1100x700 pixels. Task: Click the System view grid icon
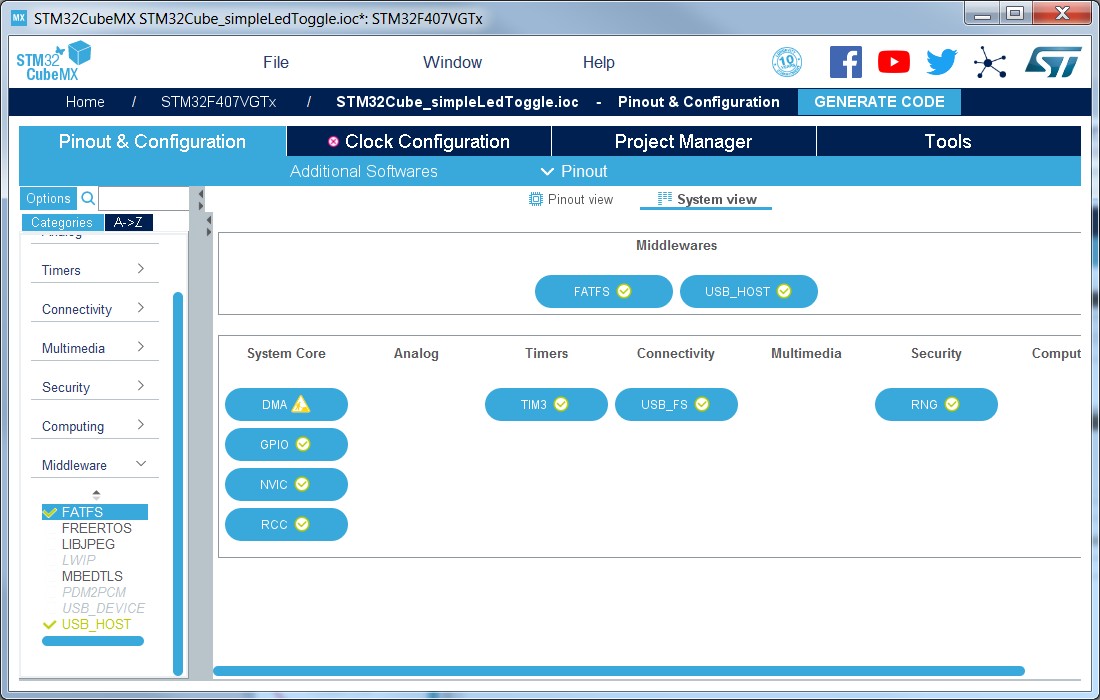tap(664, 198)
